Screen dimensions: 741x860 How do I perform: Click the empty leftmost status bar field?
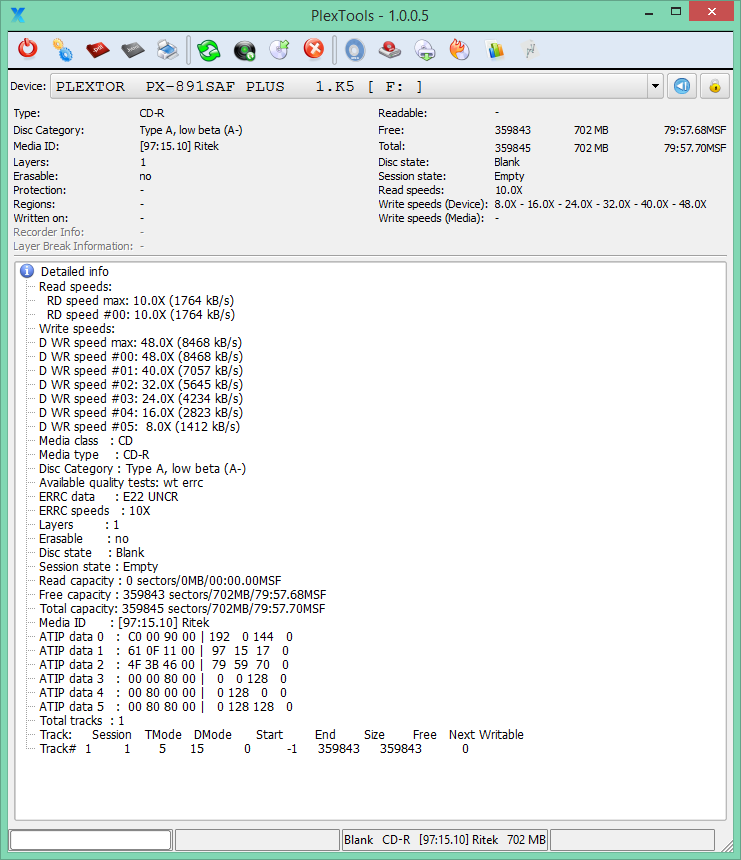(x=90, y=840)
